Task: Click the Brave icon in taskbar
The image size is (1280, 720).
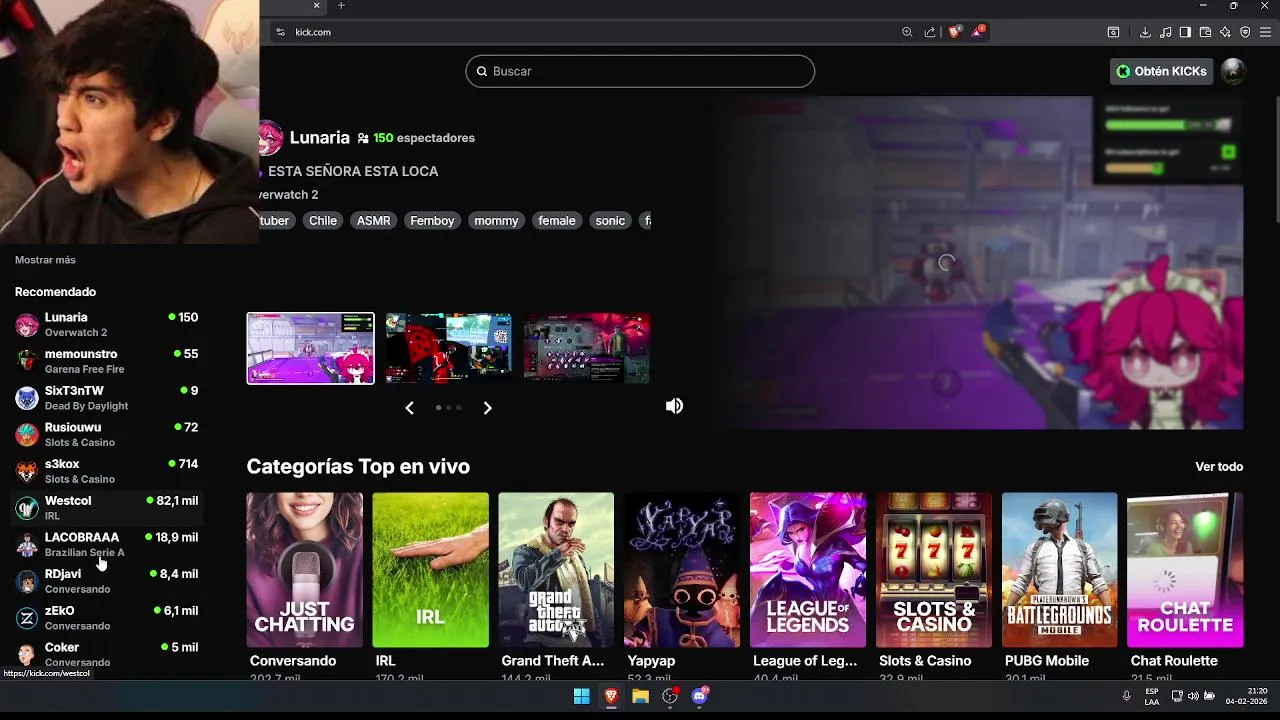Action: (611, 696)
